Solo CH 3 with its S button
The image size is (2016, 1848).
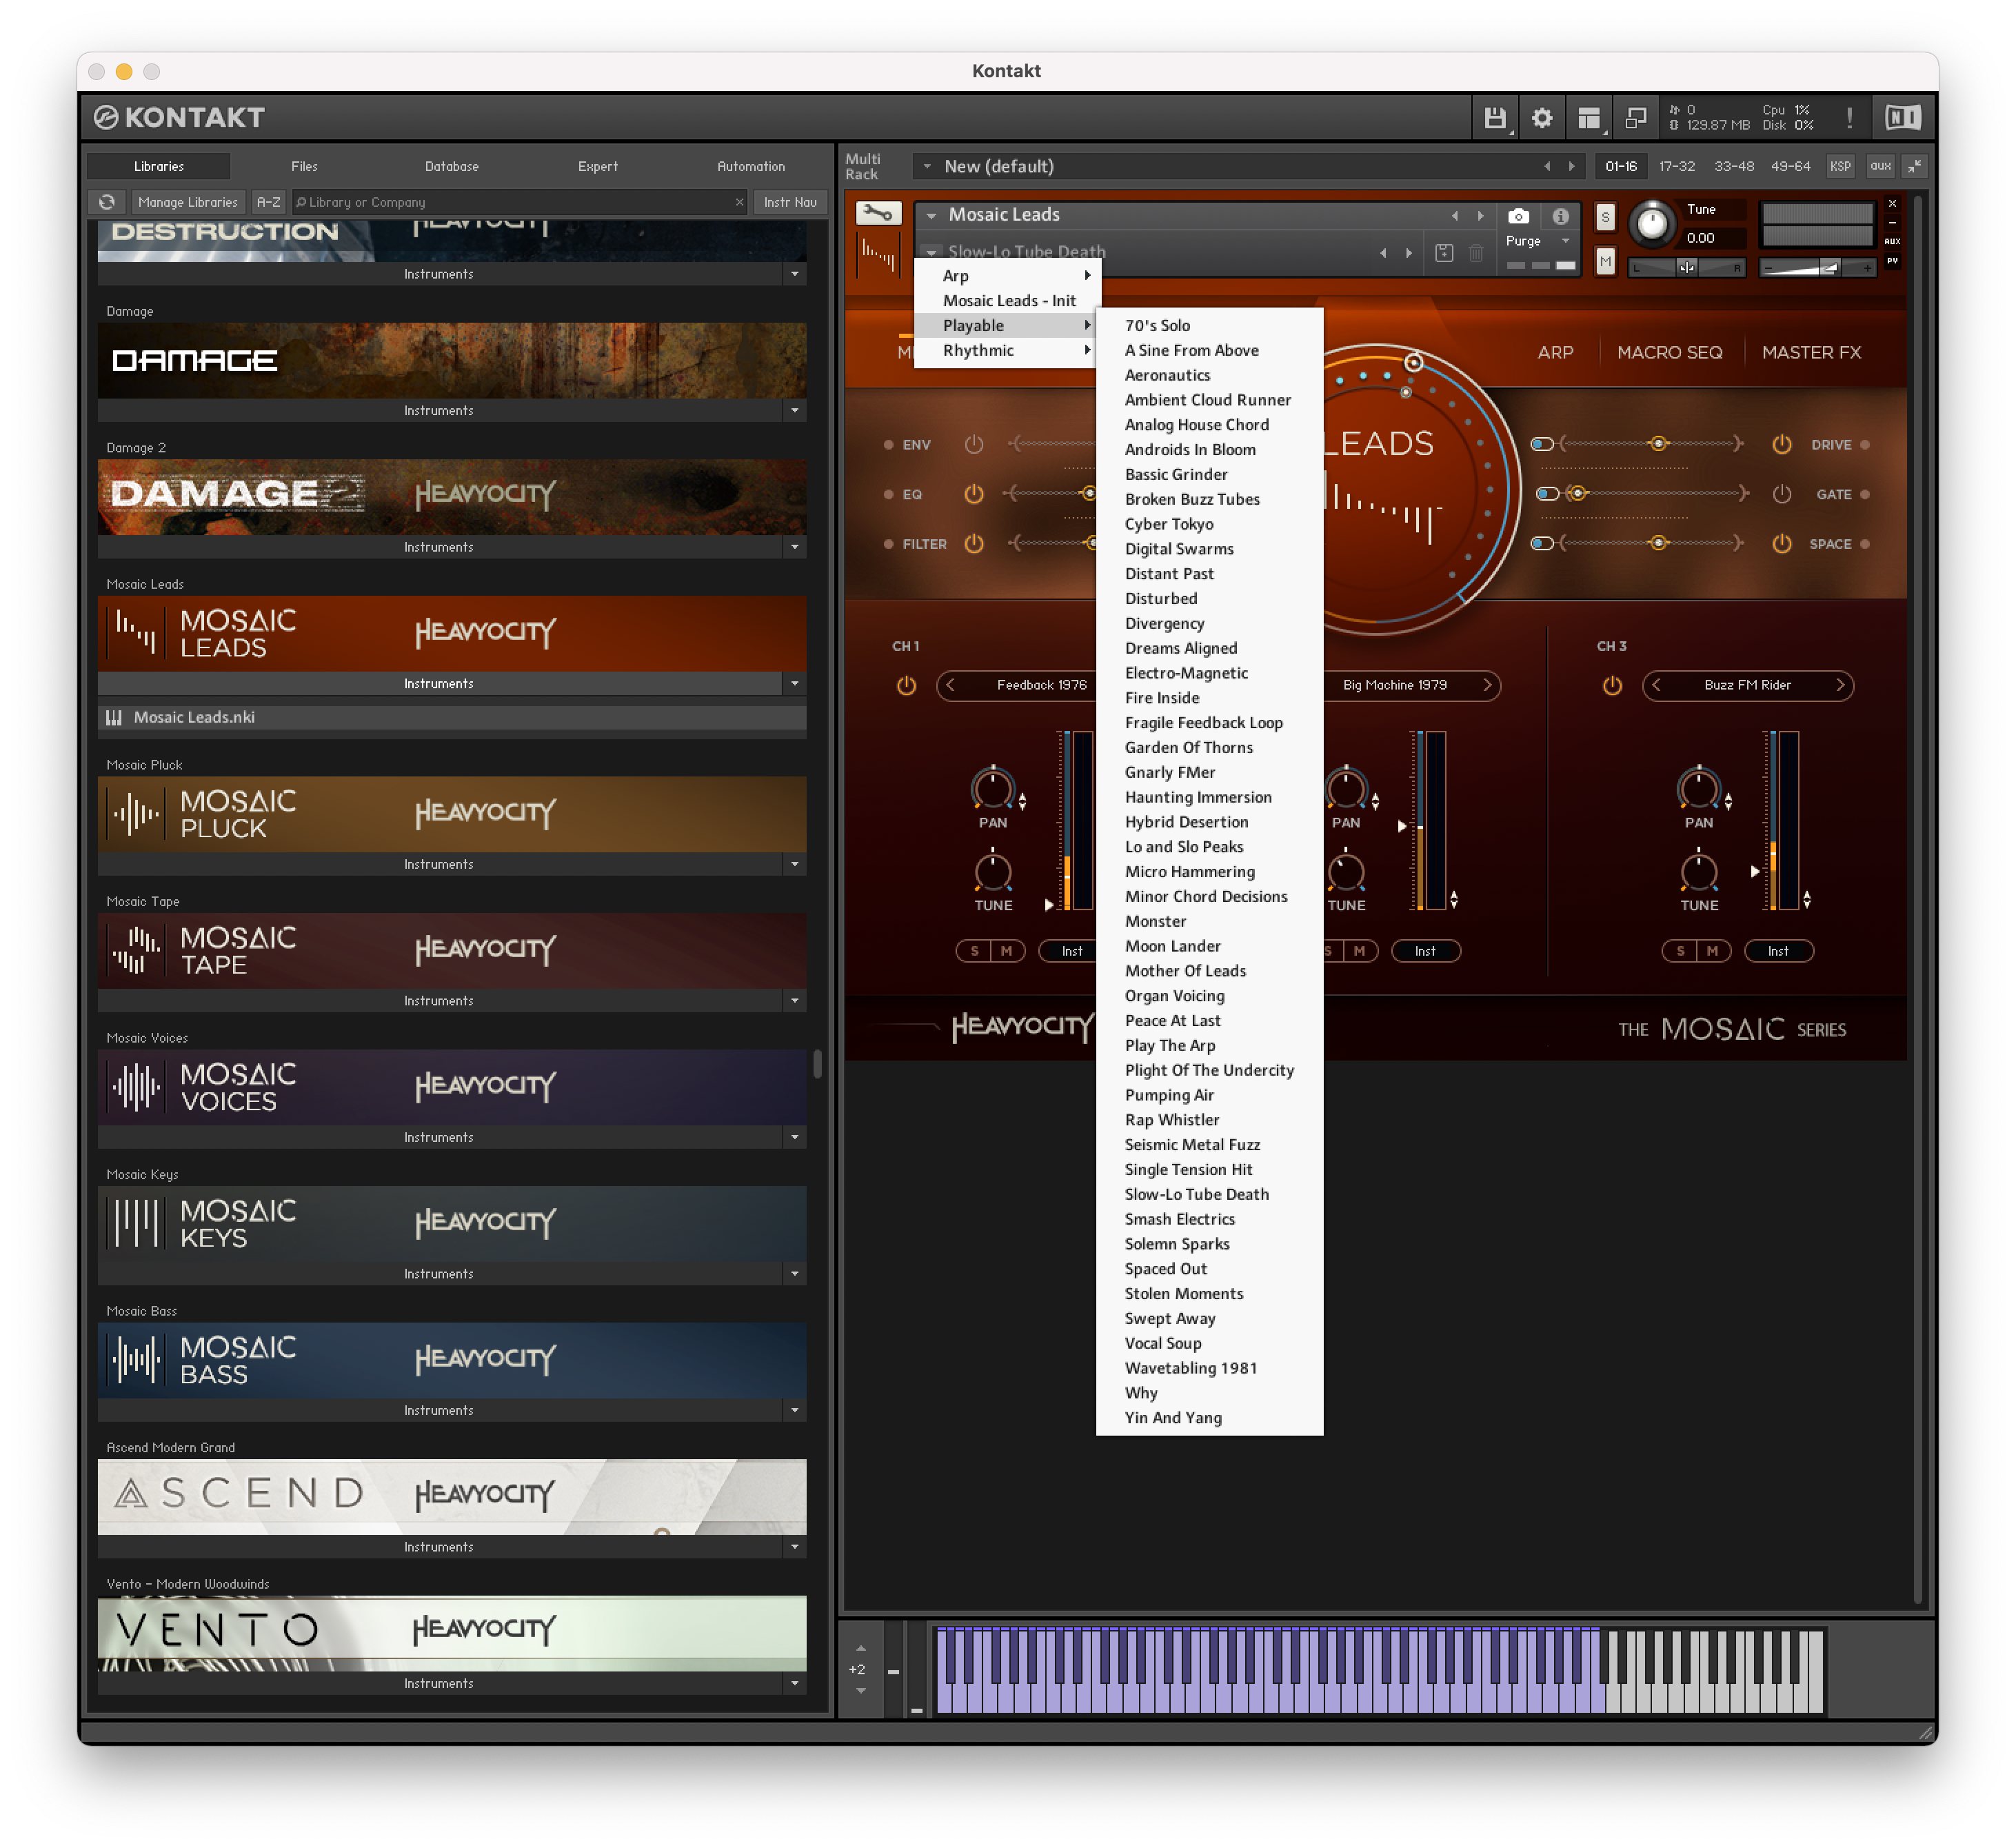tap(1680, 951)
